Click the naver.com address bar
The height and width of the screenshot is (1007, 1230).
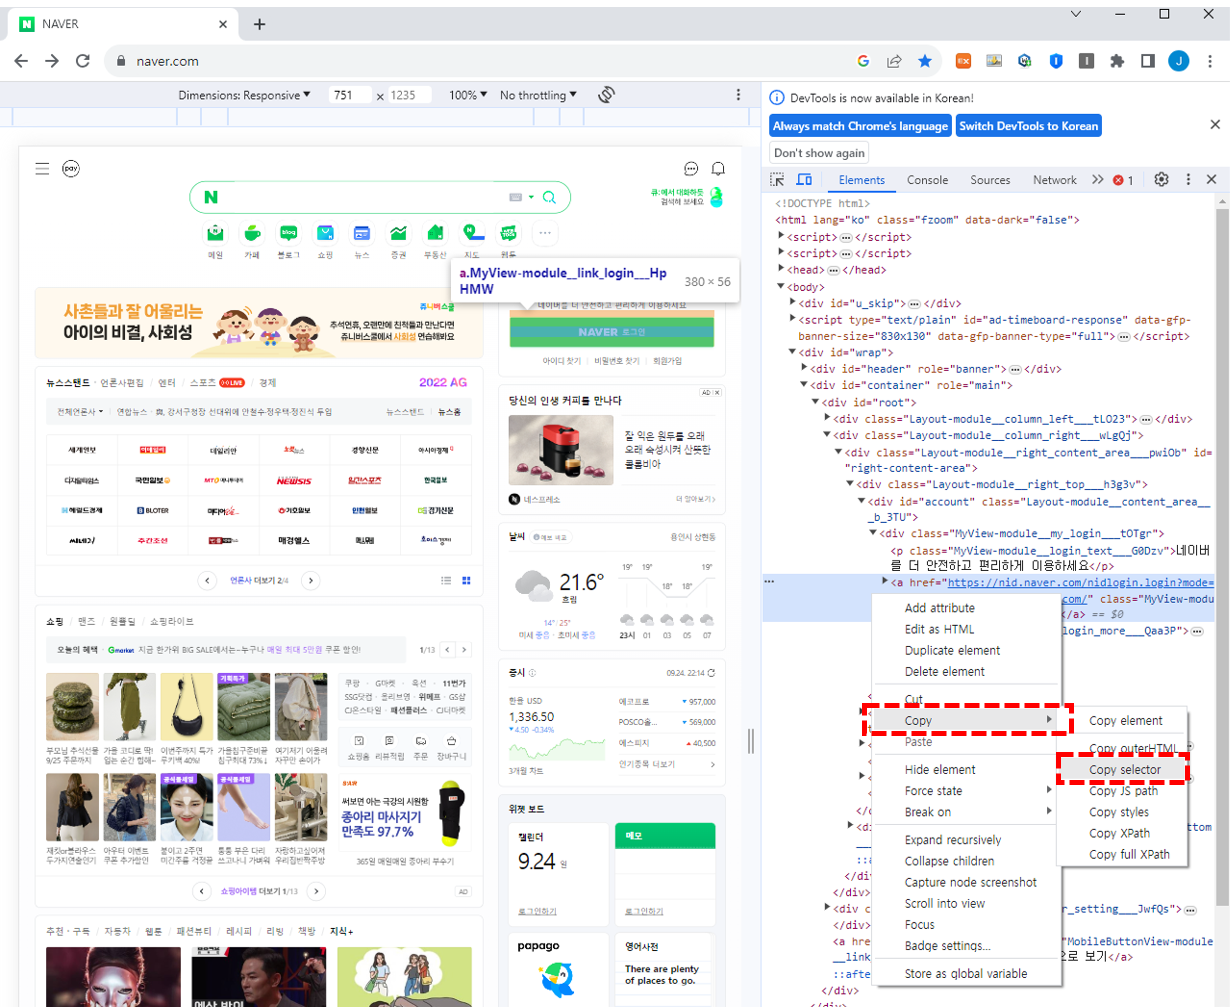point(480,61)
